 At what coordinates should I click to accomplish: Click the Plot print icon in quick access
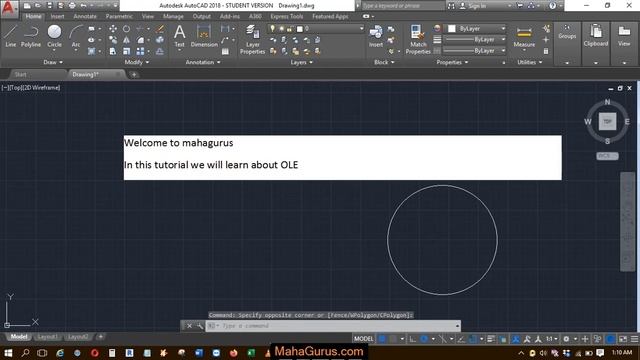pyautogui.click(x=72, y=6)
